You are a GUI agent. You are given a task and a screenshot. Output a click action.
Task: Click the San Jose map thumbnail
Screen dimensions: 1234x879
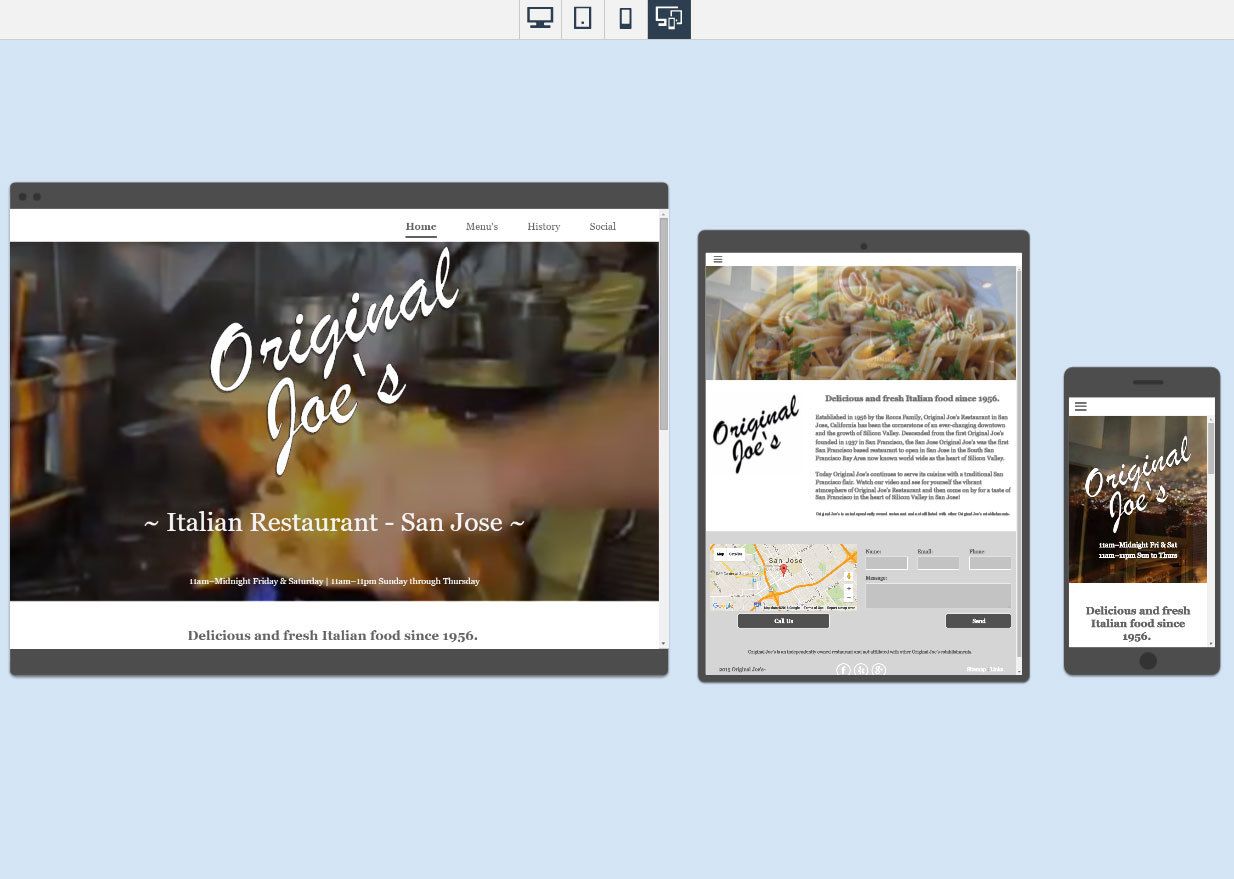[783, 577]
